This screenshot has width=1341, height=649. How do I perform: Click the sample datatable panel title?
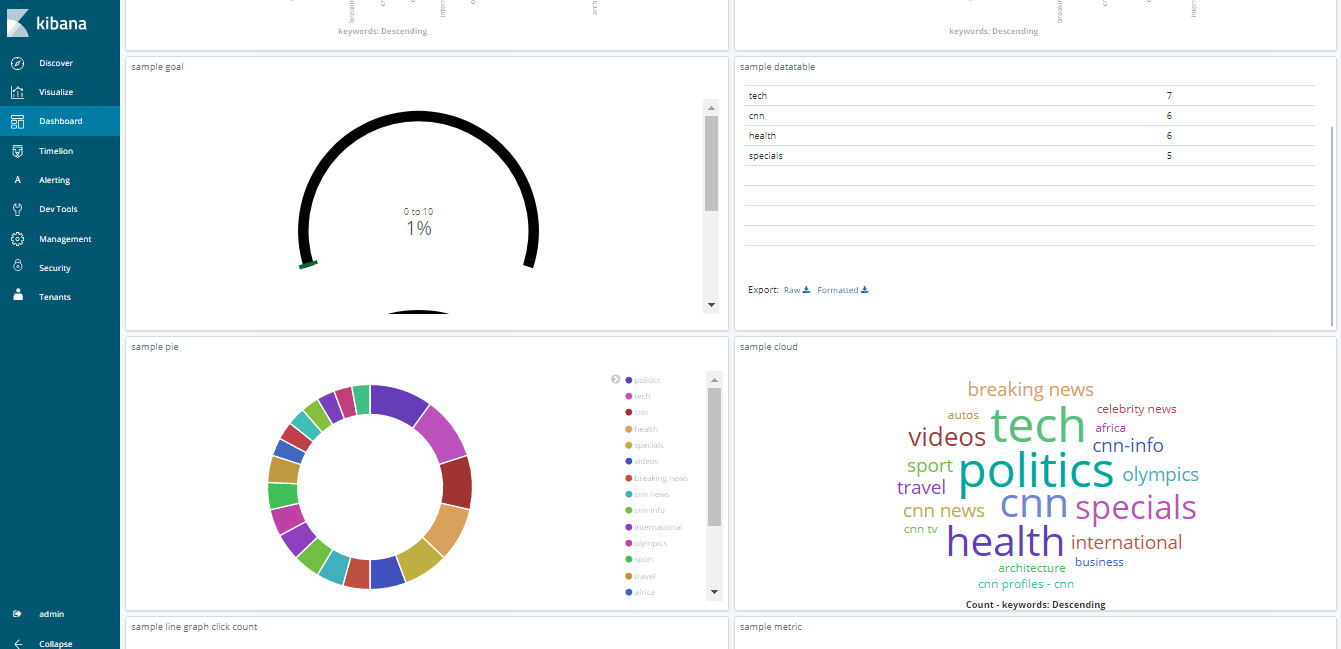click(x=777, y=67)
